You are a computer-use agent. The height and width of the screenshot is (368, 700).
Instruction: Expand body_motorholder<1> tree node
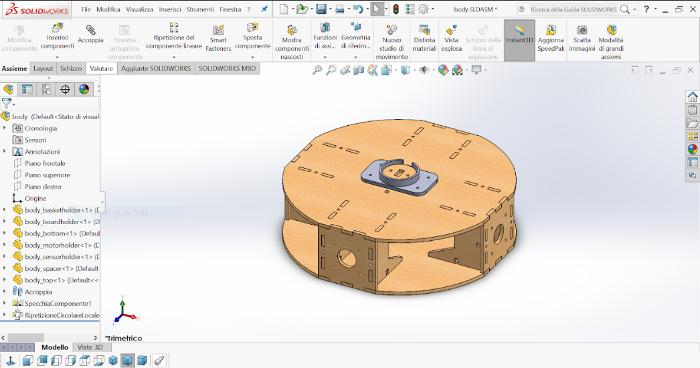click(x=4, y=245)
